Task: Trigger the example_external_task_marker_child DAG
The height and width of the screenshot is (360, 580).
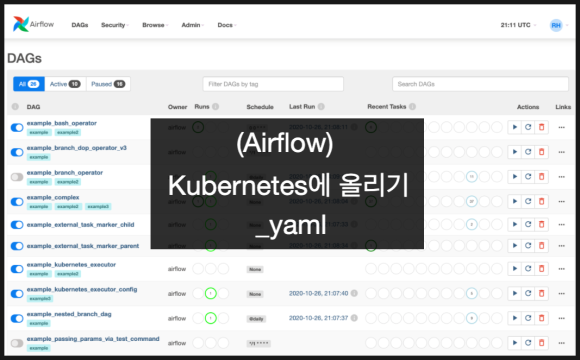Action: (x=515, y=225)
